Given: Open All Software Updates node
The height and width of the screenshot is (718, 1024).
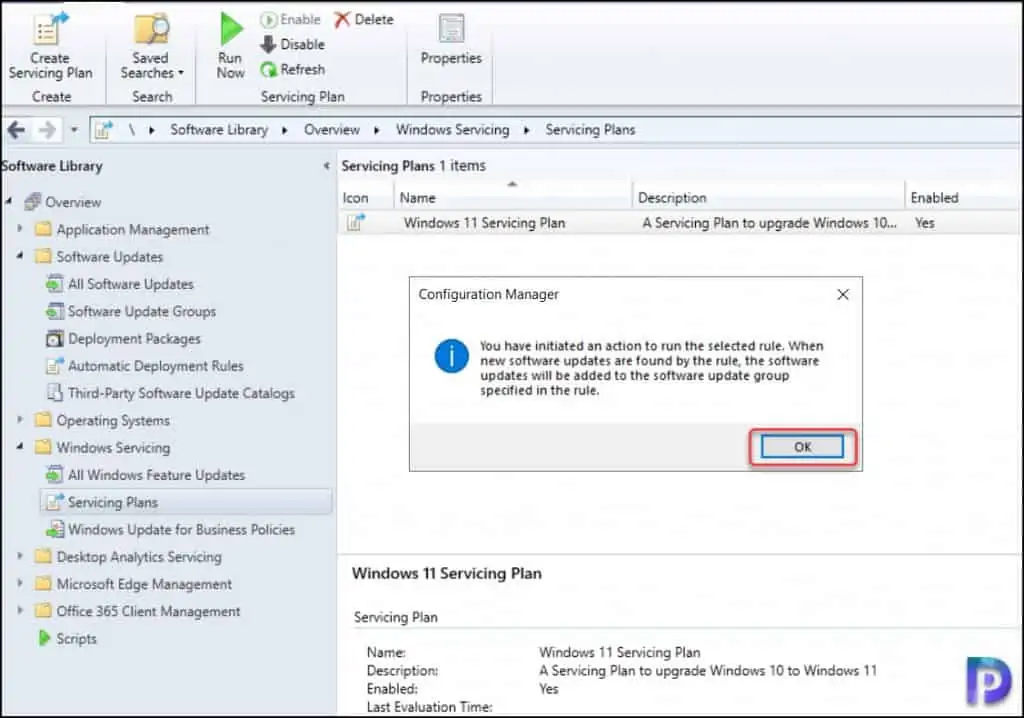Looking at the screenshot, I should [x=131, y=284].
